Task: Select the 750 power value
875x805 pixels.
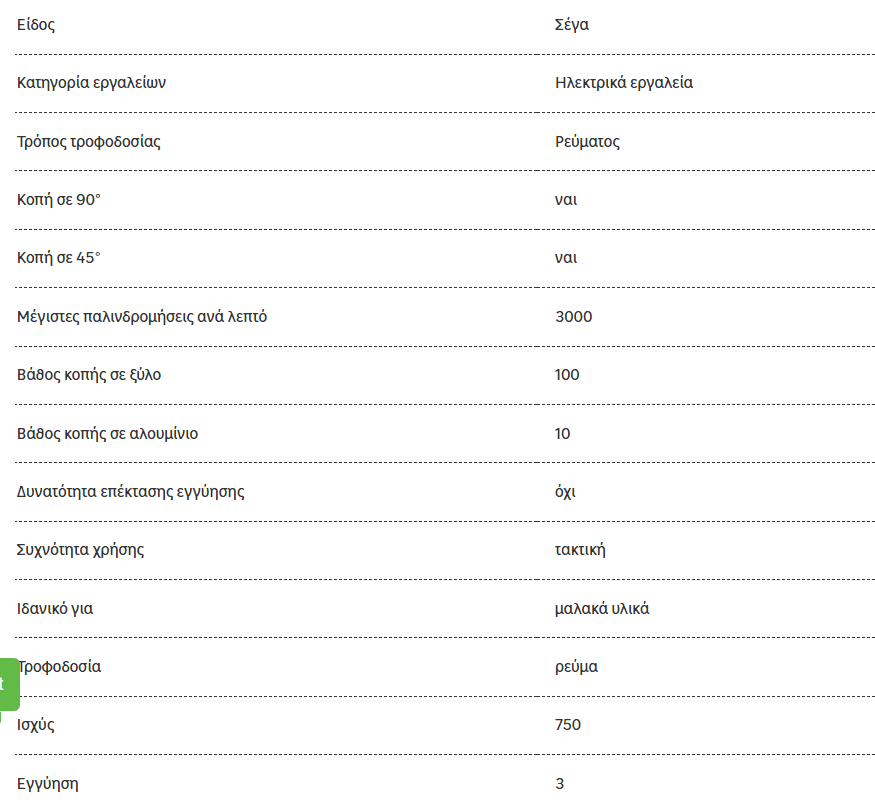Action: pos(568,725)
